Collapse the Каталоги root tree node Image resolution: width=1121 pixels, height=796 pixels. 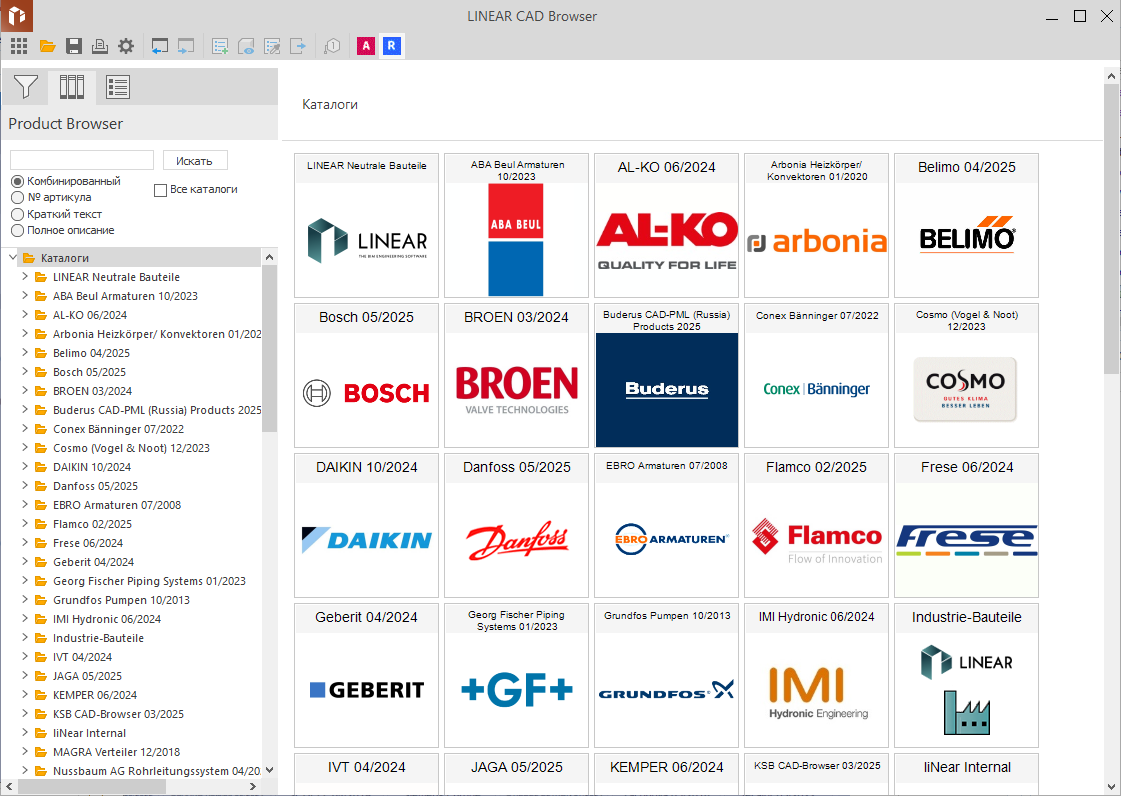tap(12, 257)
